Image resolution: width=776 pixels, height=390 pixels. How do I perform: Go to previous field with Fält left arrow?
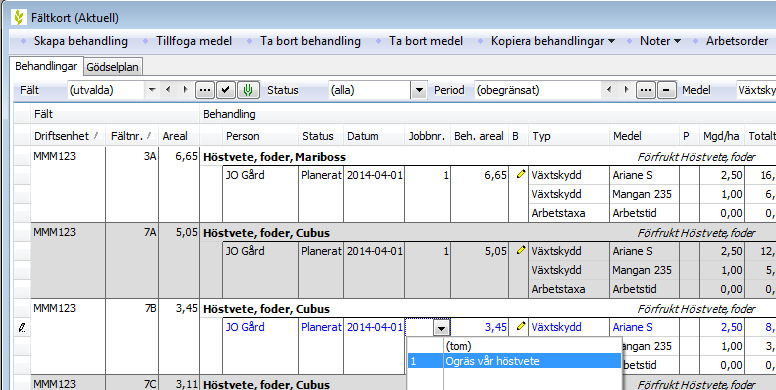168,90
